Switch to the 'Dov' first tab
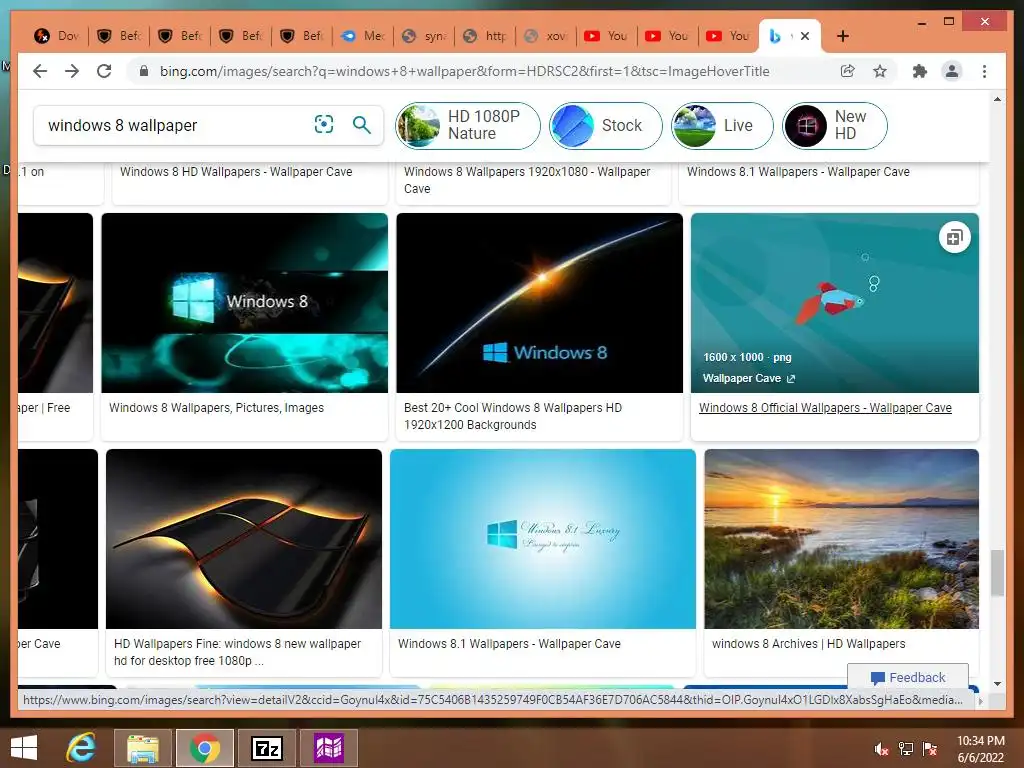 pyautogui.click(x=56, y=36)
